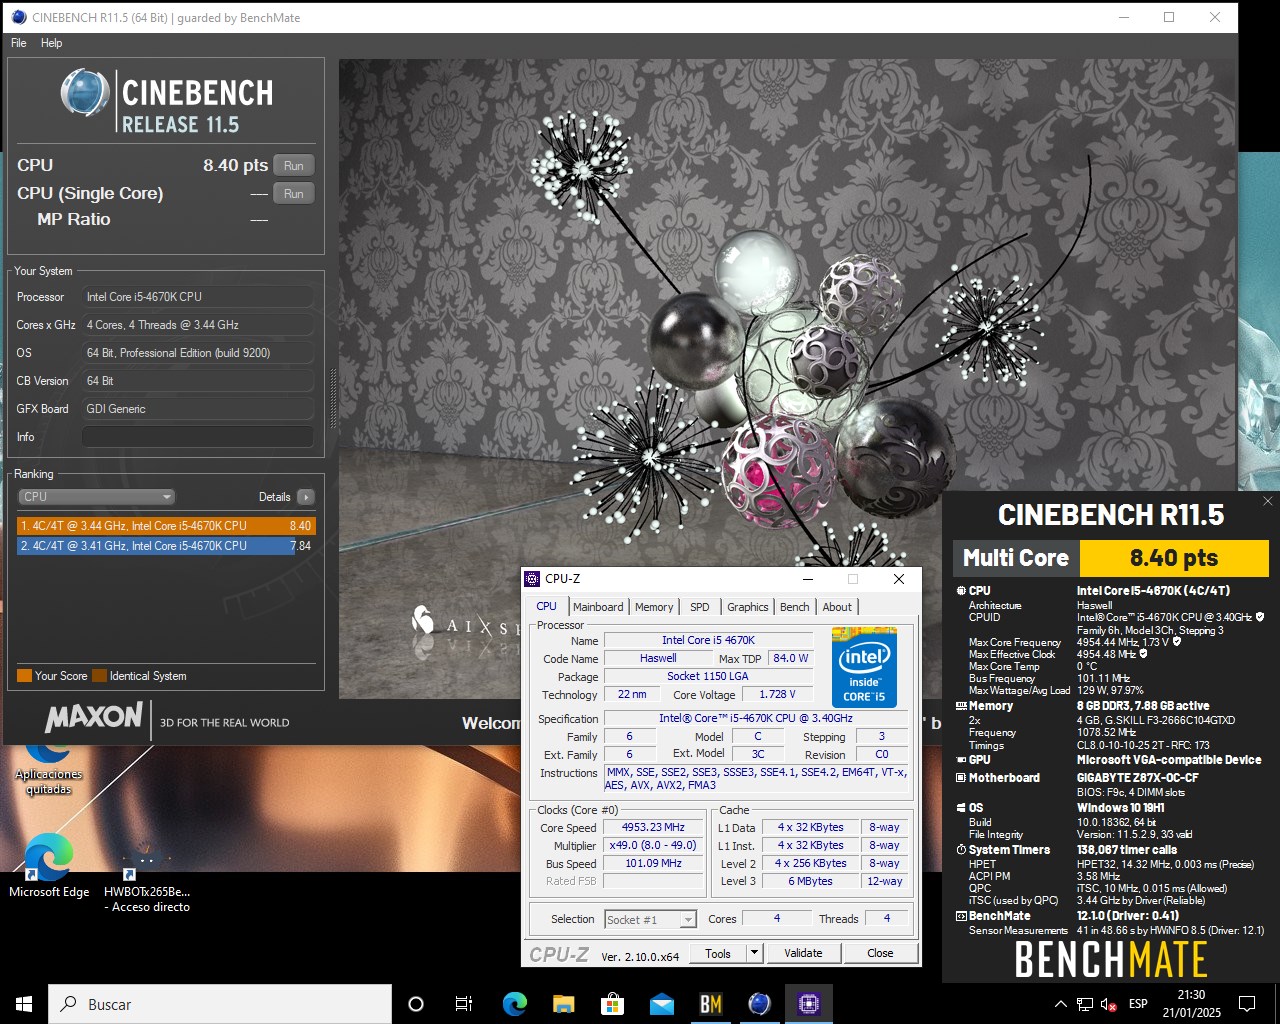
Task: Open the About tab in CPU-Z
Action: coord(837,607)
